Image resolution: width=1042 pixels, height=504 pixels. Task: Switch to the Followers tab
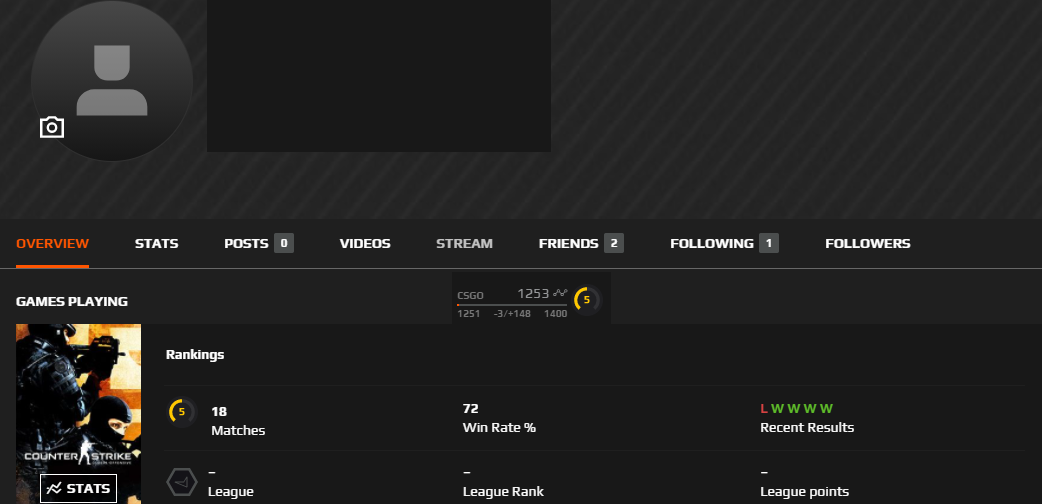(x=868, y=243)
